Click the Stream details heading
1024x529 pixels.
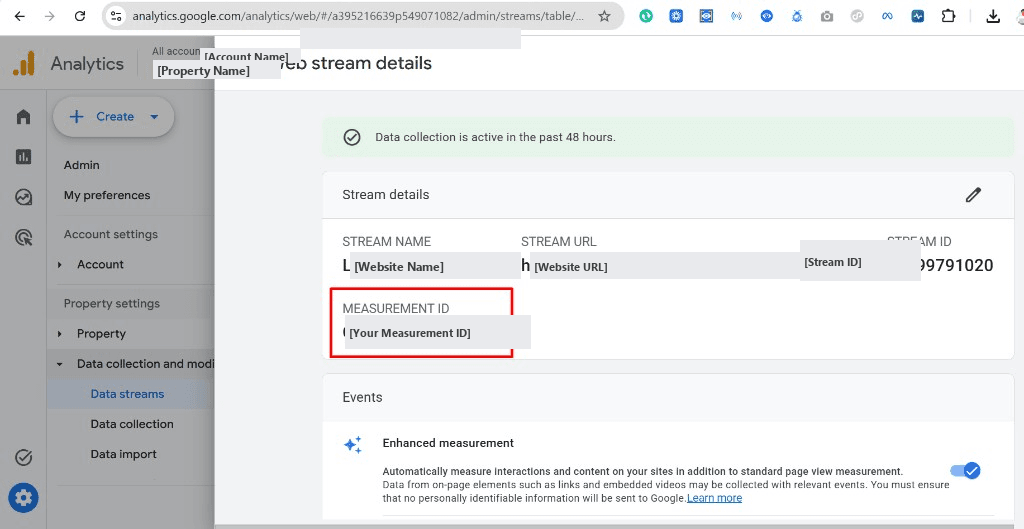(386, 195)
